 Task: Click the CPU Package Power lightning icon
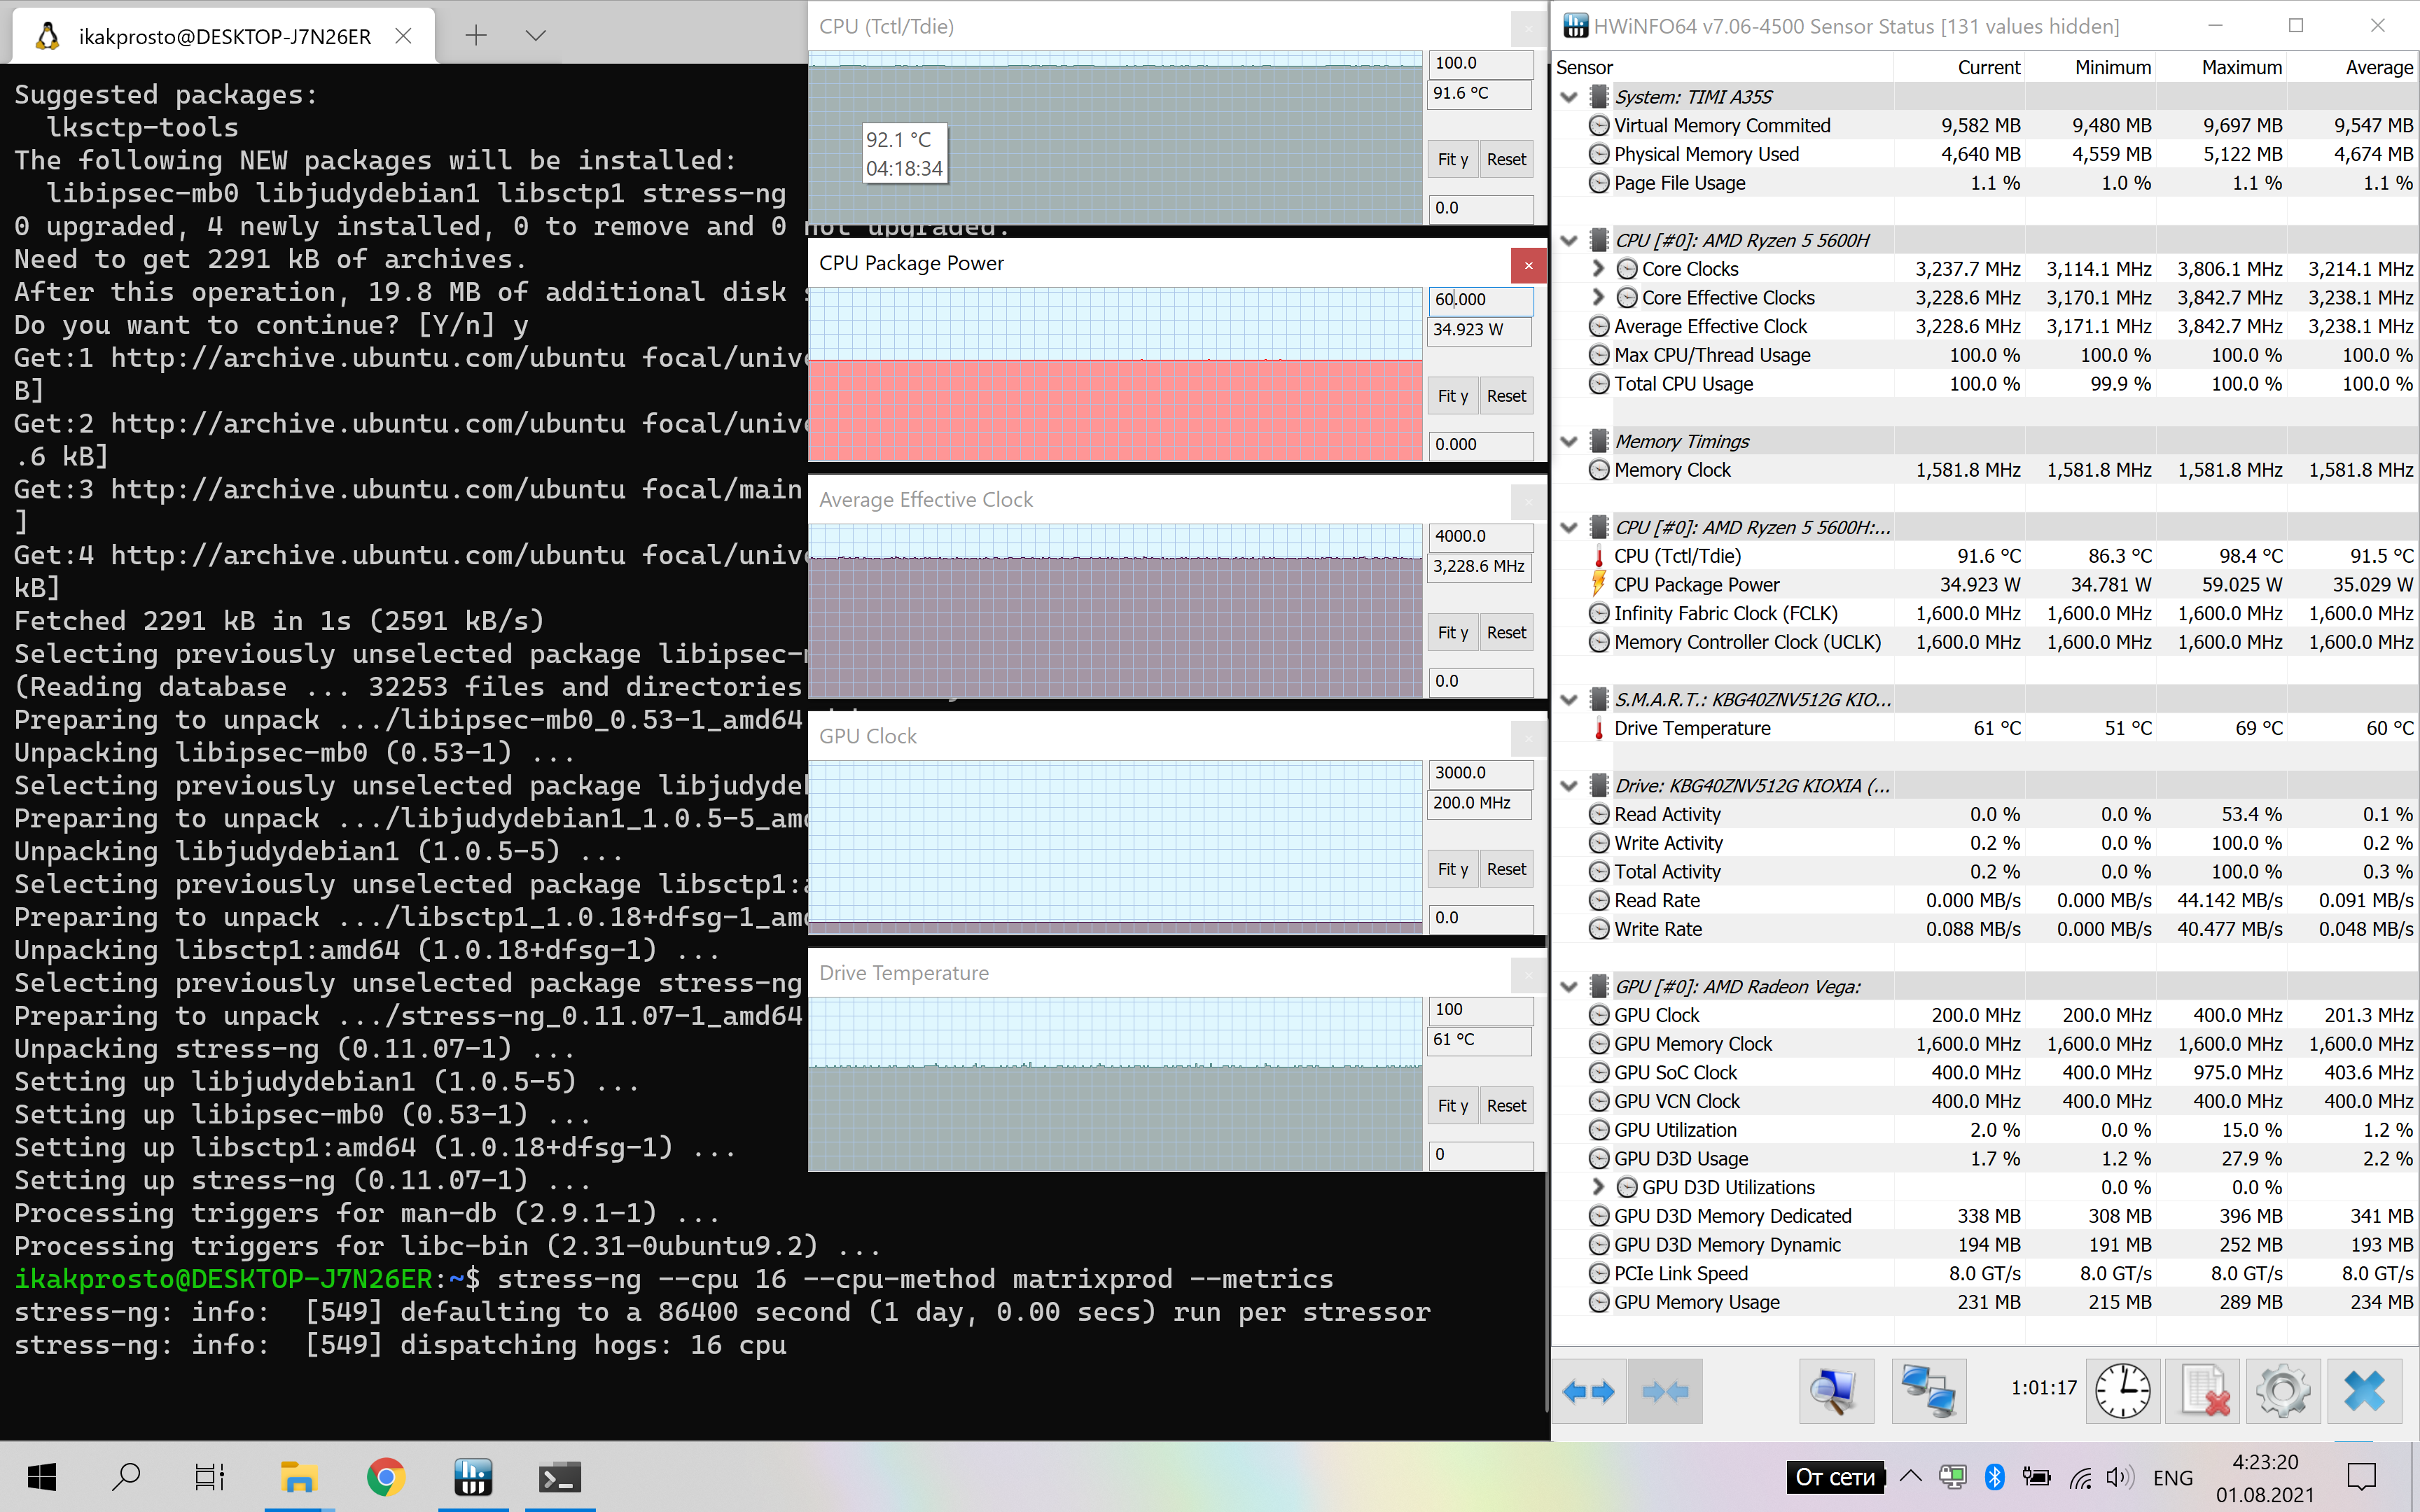click(1599, 584)
